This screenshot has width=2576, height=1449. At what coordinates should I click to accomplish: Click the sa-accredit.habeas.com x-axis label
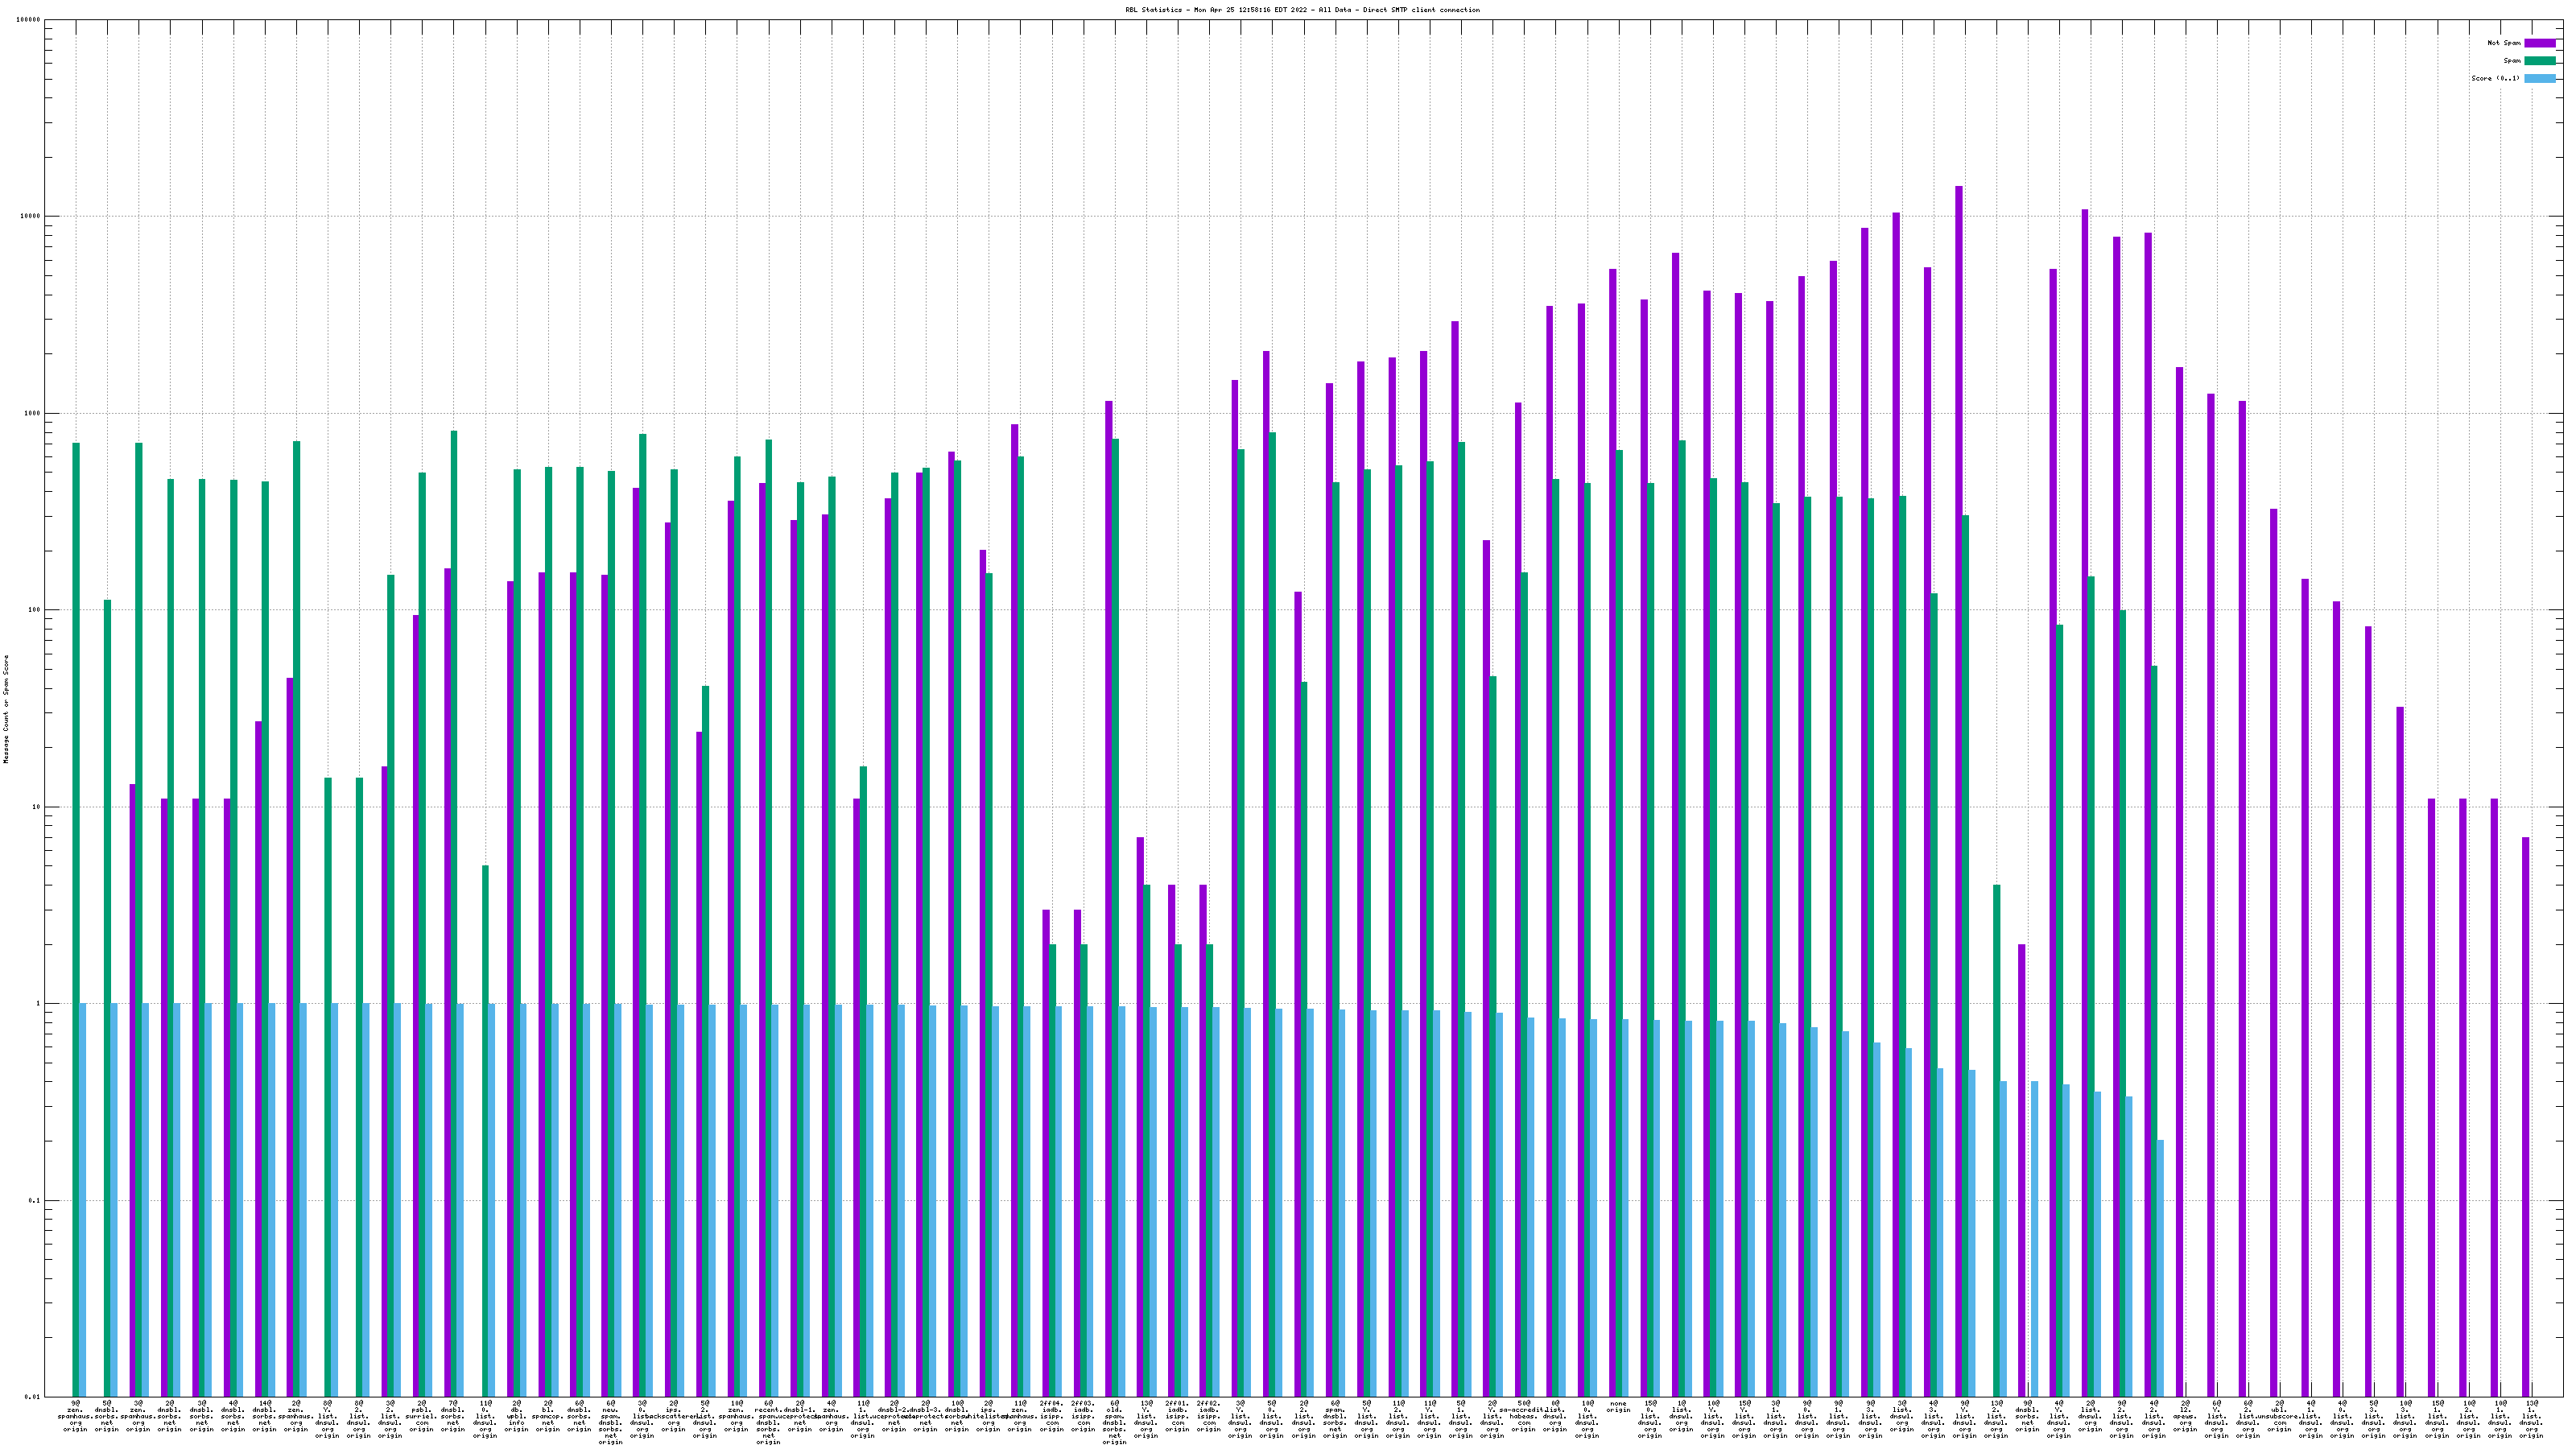tap(1523, 1416)
